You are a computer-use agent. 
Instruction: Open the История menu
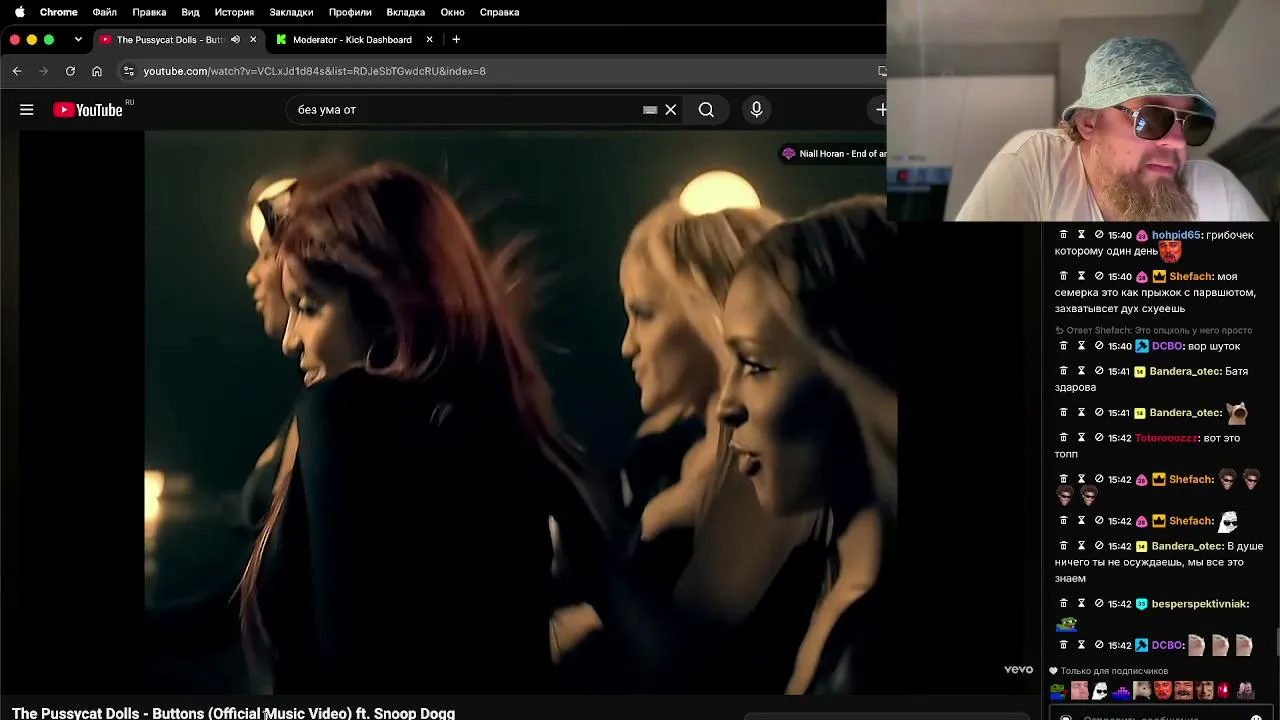point(234,12)
